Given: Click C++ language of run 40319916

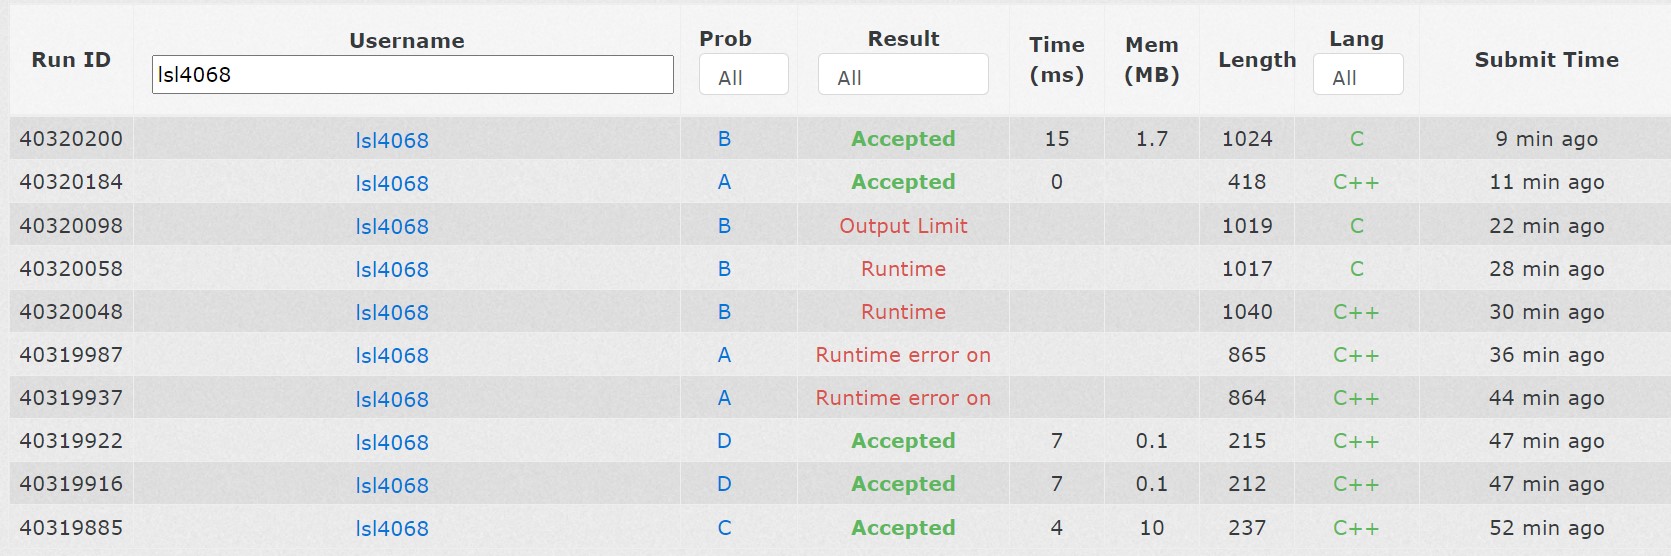Looking at the screenshot, I should [x=1356, y=484].
